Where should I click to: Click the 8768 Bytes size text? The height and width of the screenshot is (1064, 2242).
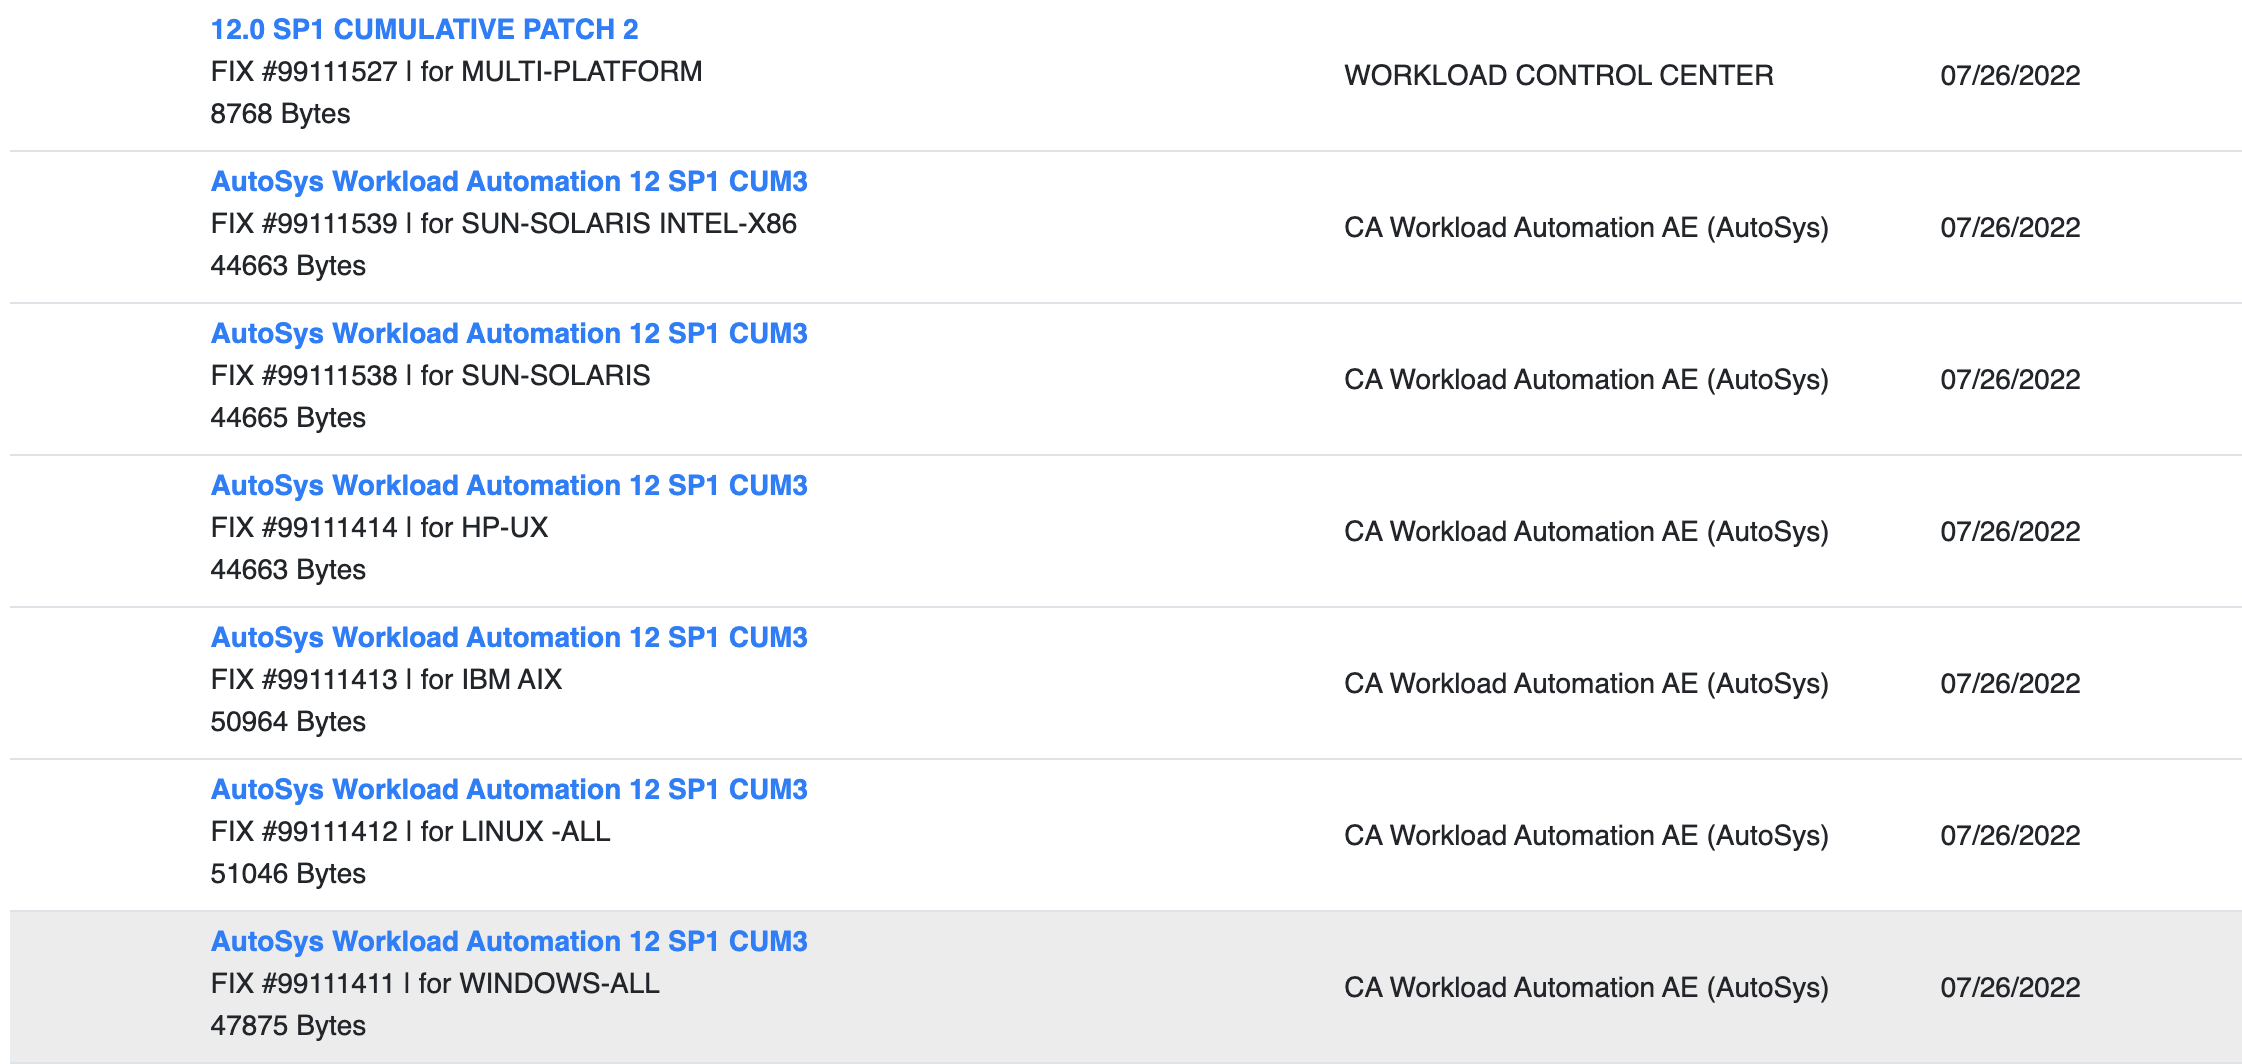(280, 113)
